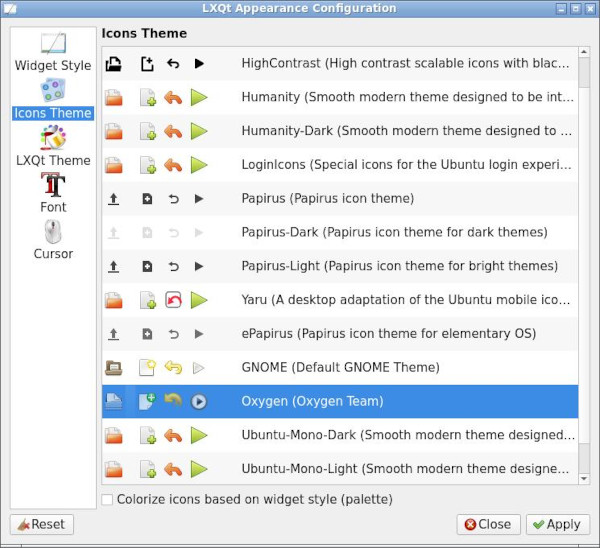
Task: Select the Papirus-Light theme text
Action: pyautogui.click(x=399, y=266)
